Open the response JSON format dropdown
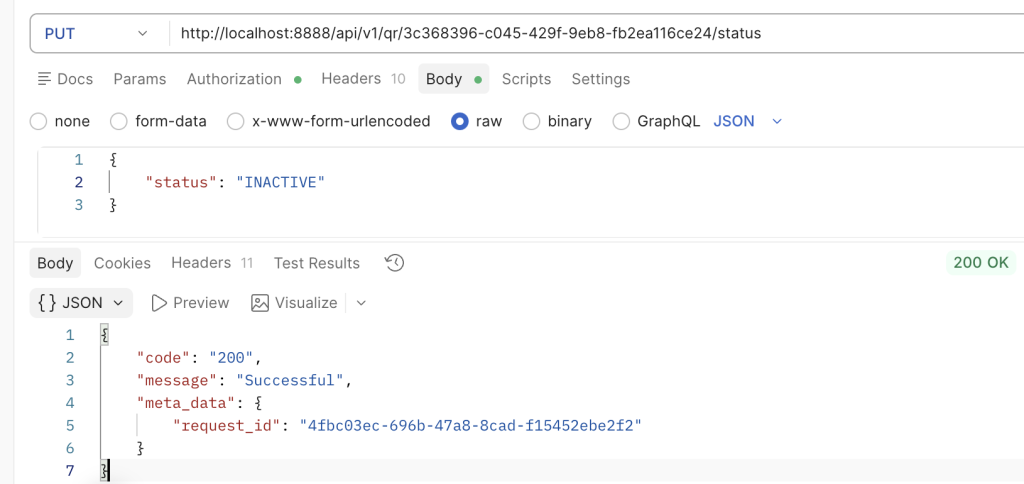1024x484 pixels. pyautogui.click(x=81, y=303)
